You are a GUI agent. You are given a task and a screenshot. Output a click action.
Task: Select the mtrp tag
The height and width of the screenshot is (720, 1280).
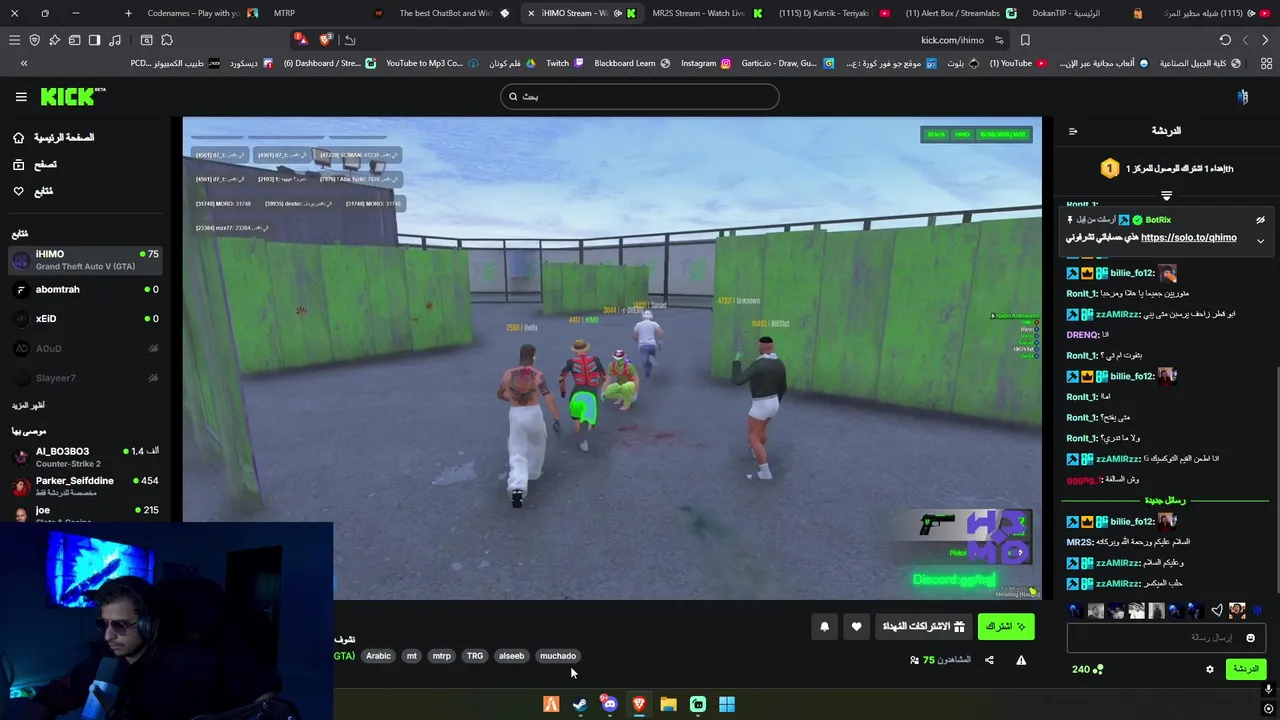coord(441,656)
